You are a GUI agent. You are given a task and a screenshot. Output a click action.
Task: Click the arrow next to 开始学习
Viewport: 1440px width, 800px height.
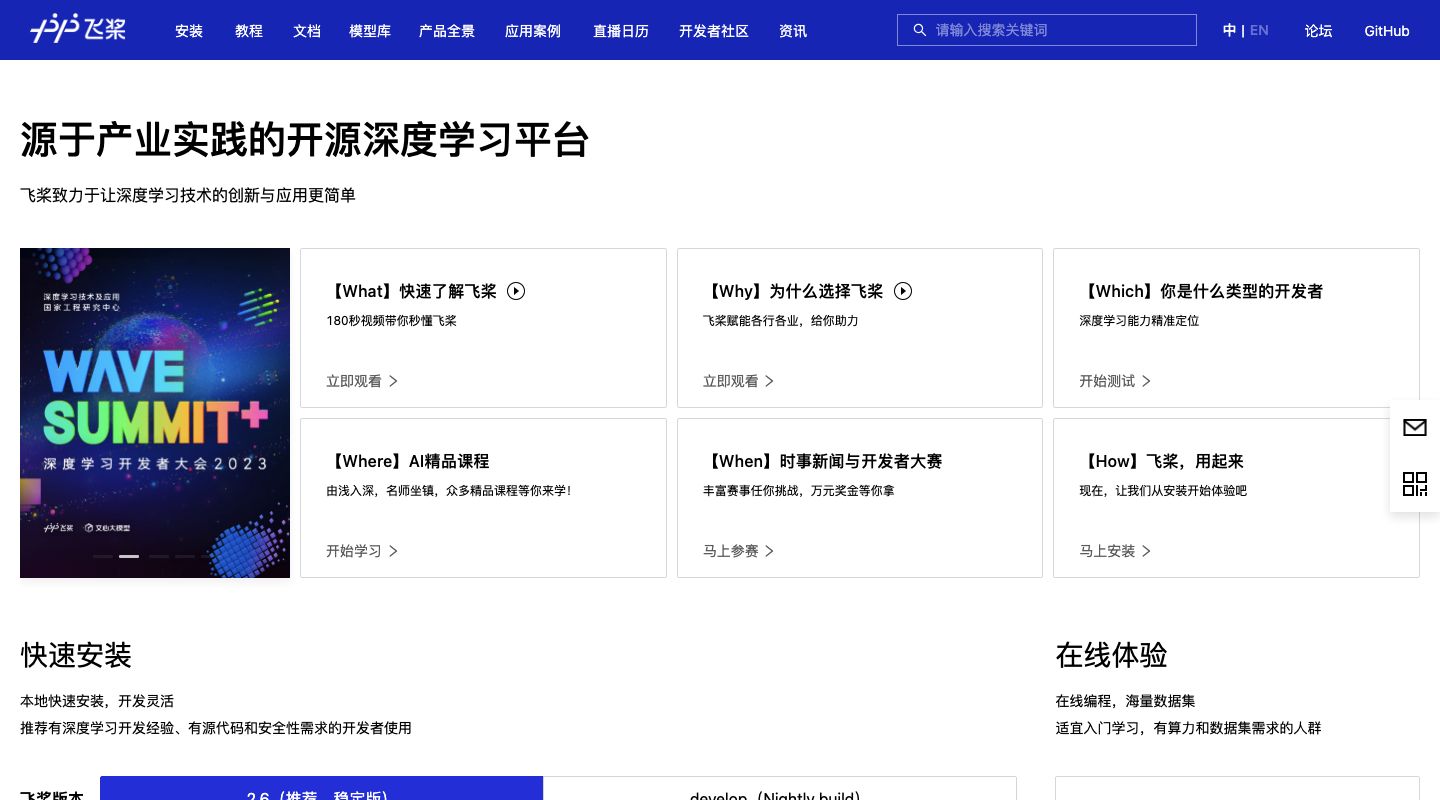coord(393,551)
